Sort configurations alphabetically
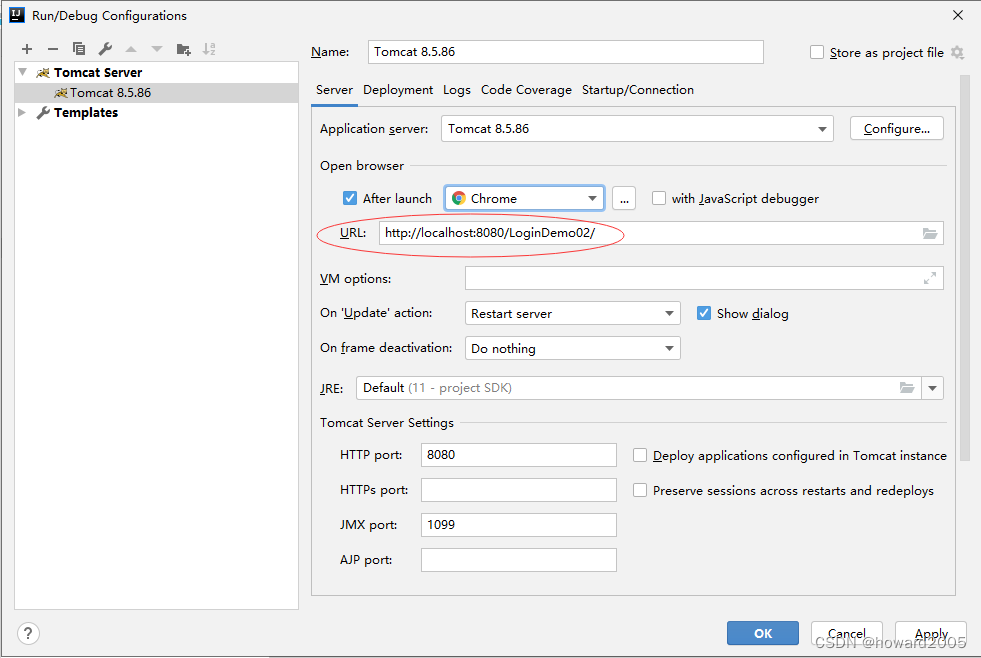Image resolution: width=981 pixels, height=658 pixels. pyautogui.click(x=210, y=49)
